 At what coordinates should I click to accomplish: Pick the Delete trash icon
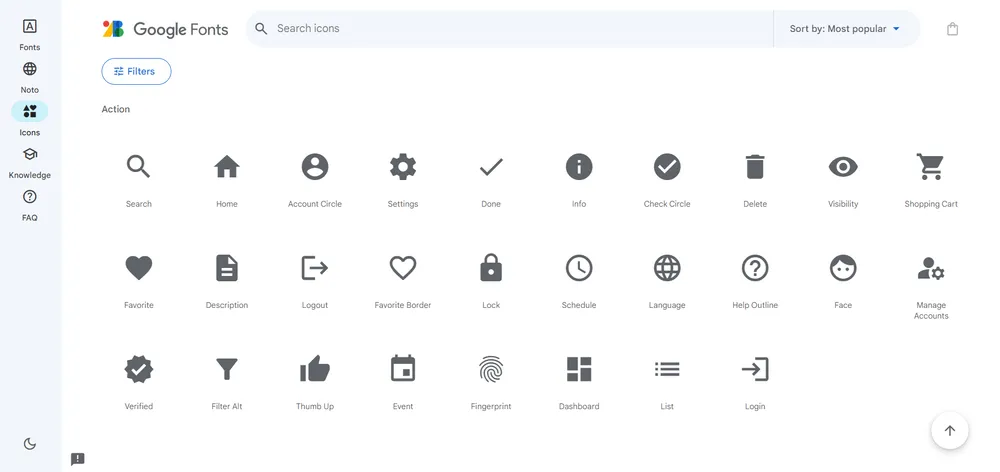point(755,166)
